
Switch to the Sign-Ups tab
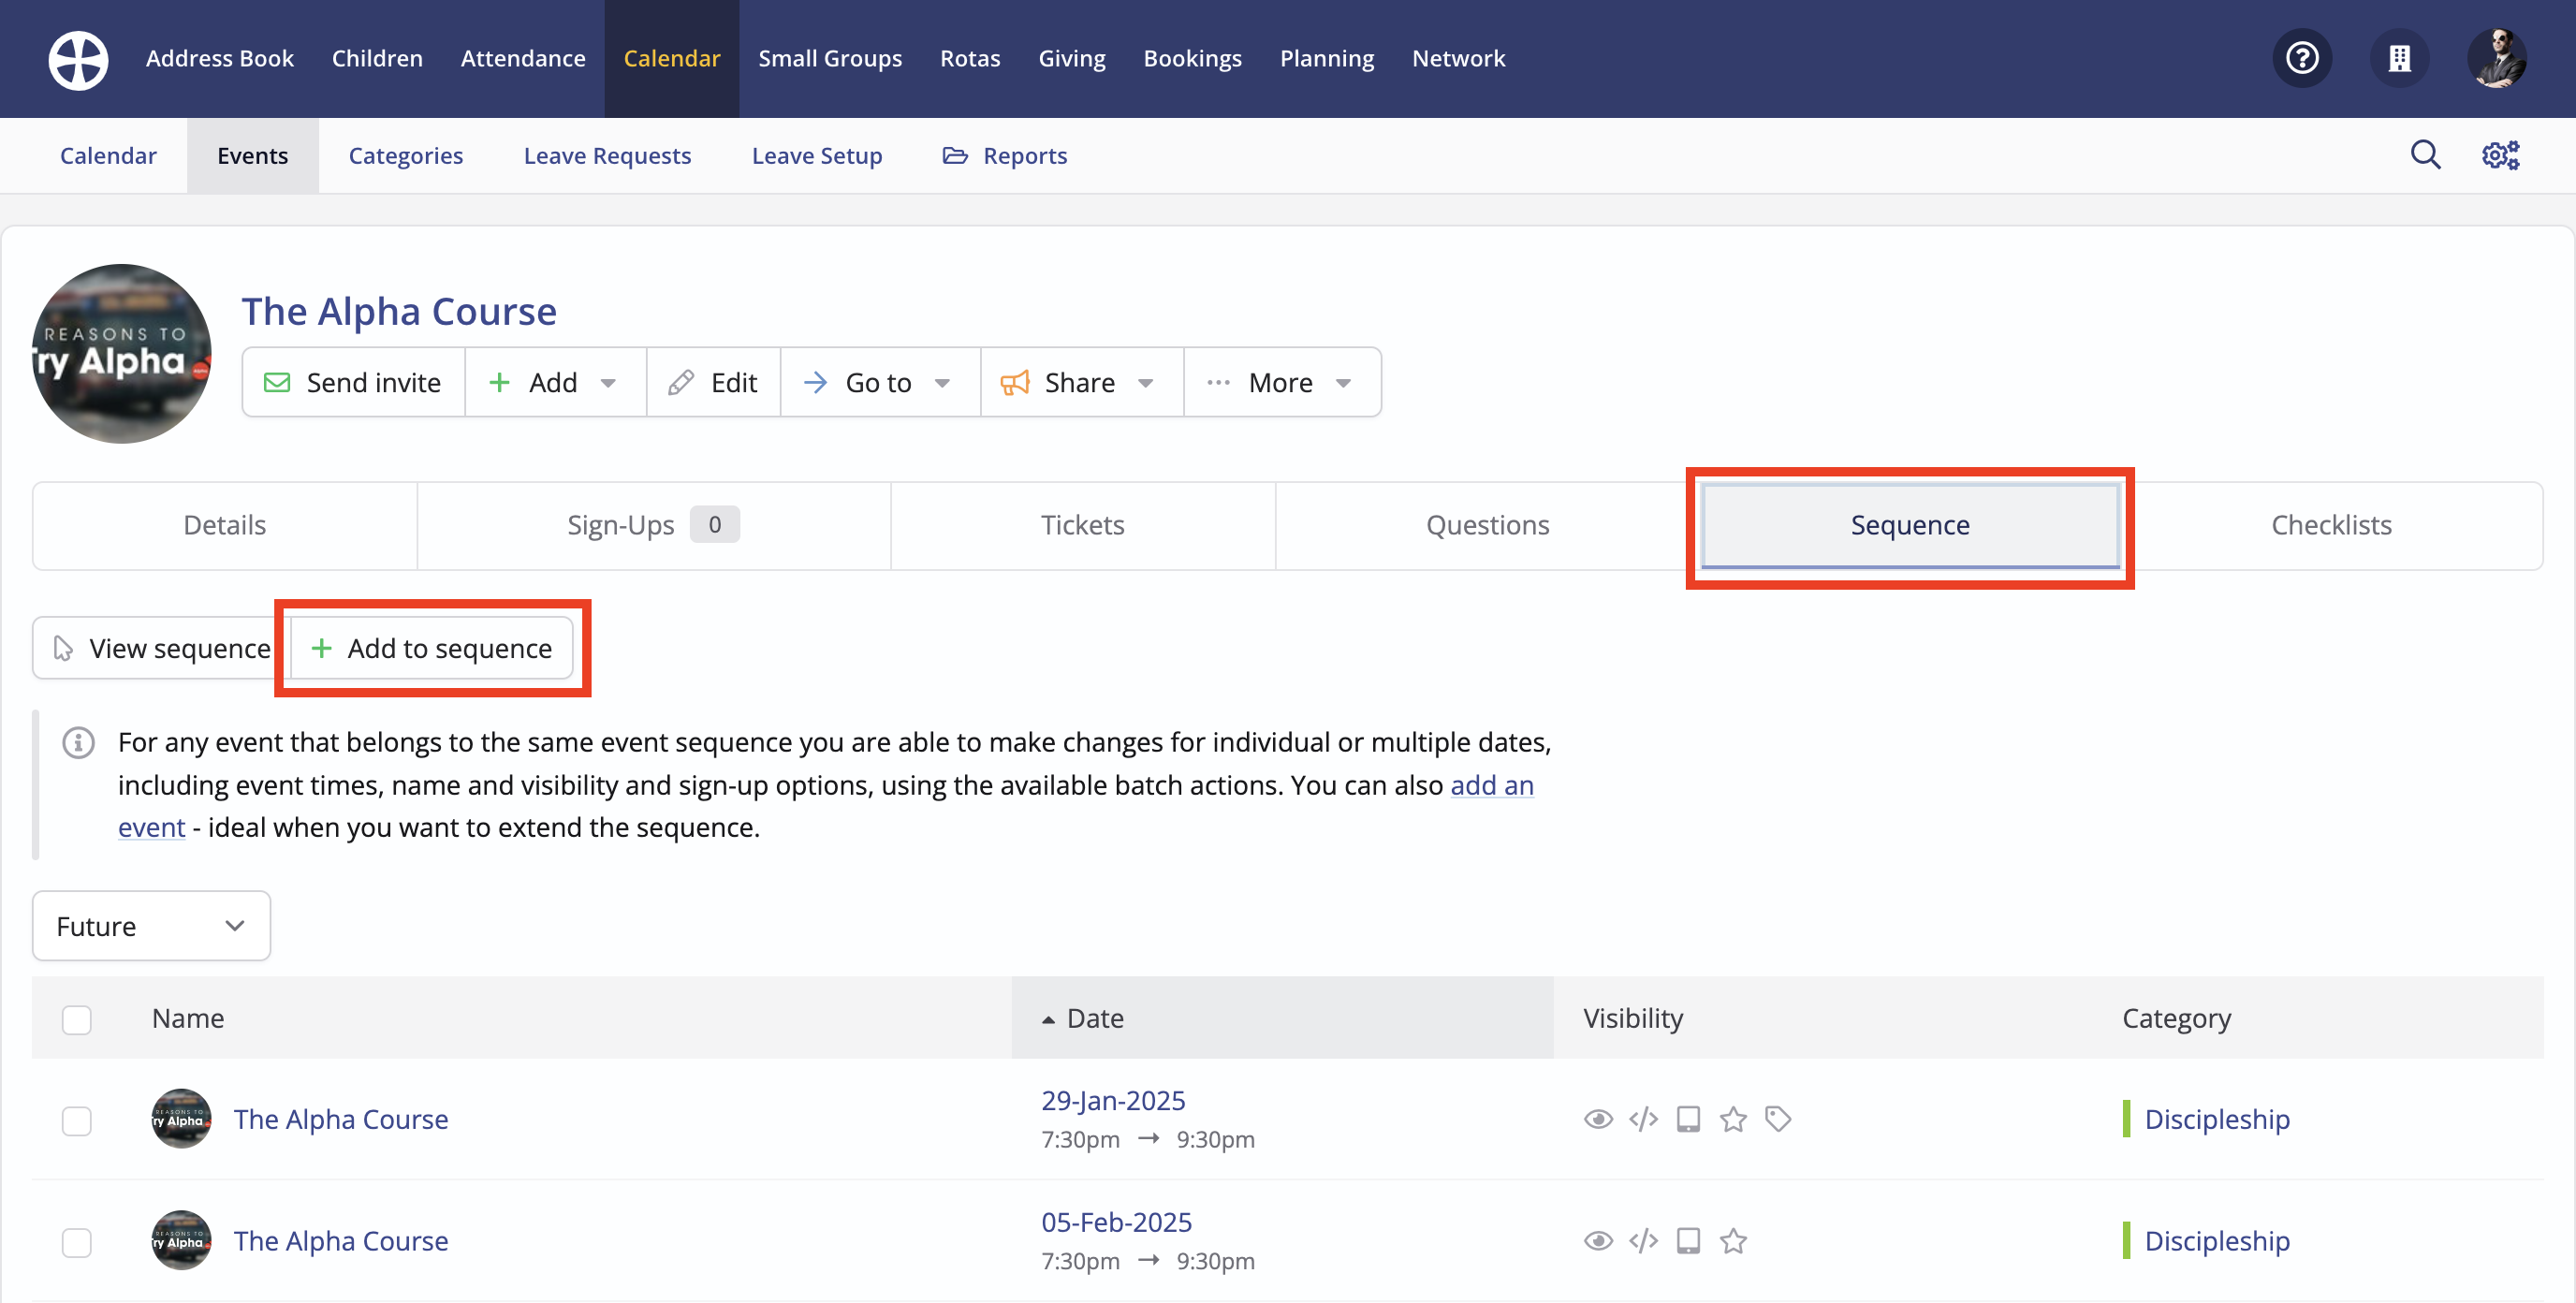(x=653, y=525)
